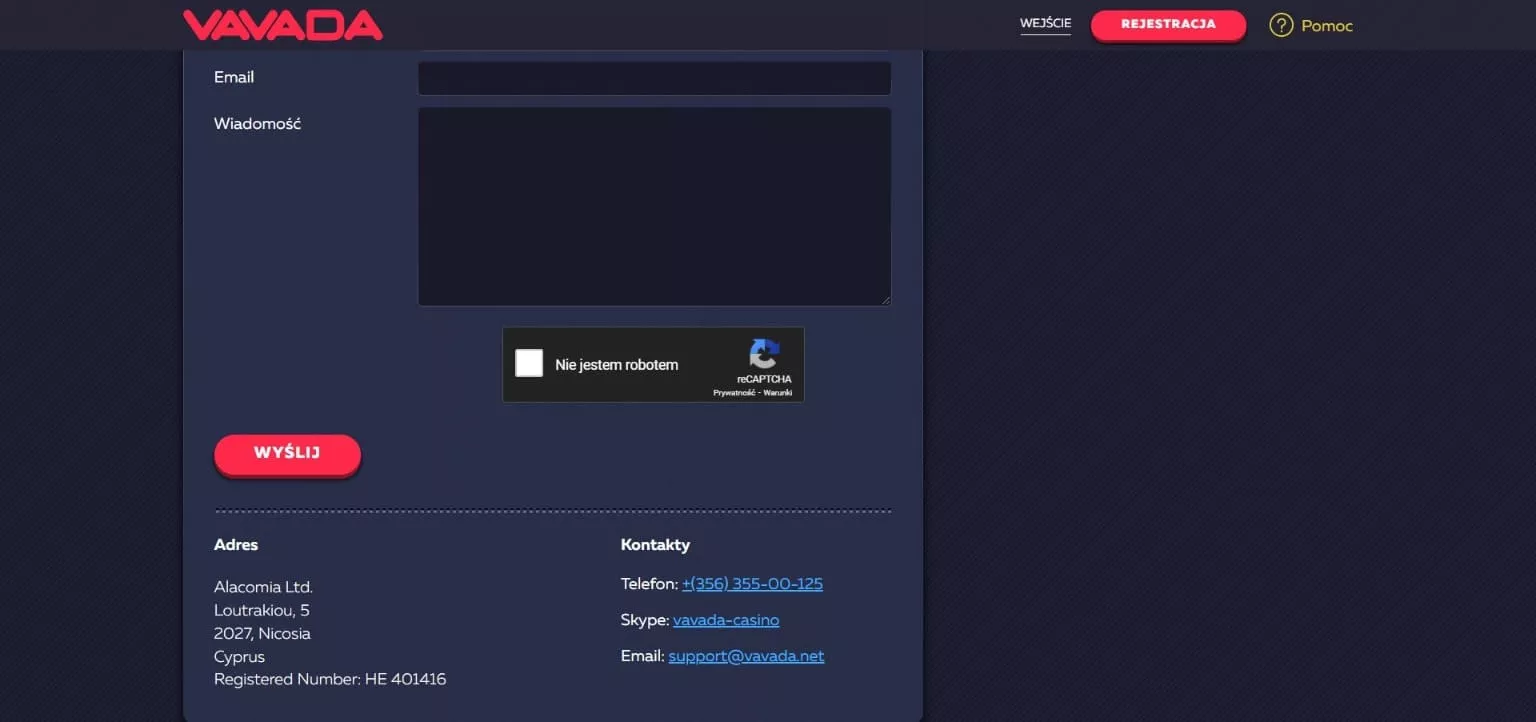
Task: Submit the form with WYŚLIJ
Action: tap(287, 454)
